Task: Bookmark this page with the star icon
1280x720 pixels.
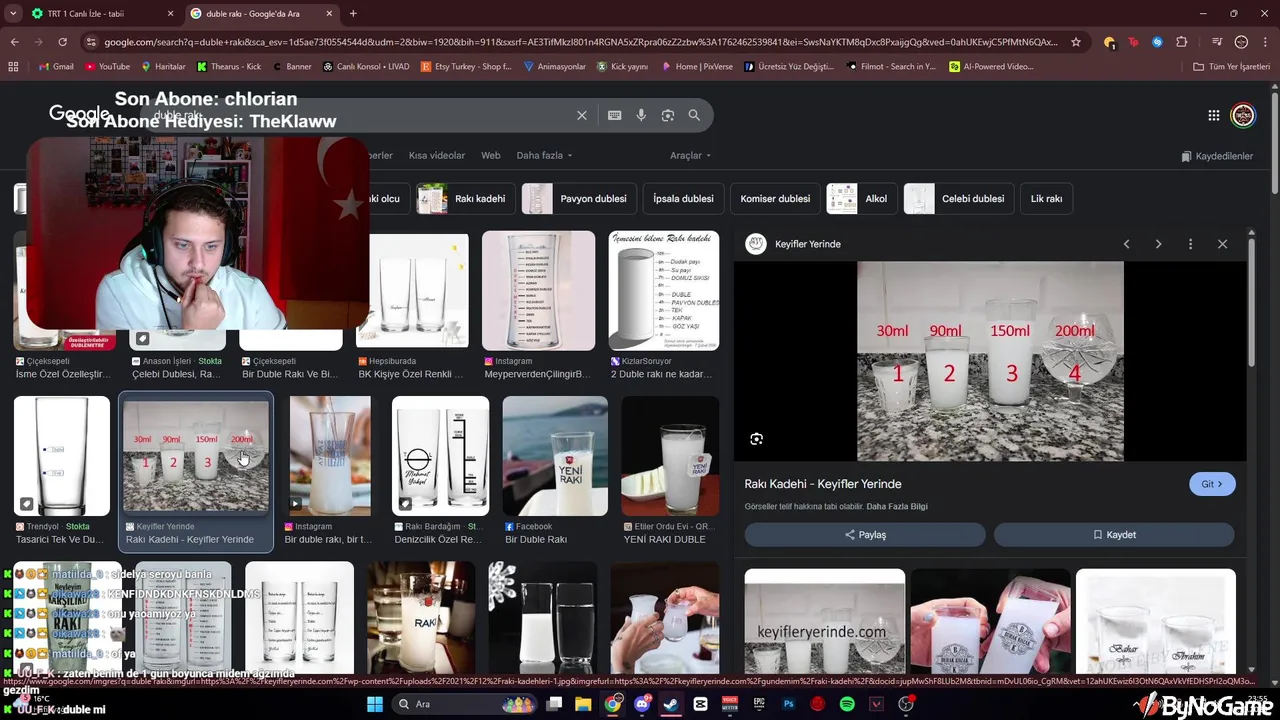Action: coord(1076,42)
